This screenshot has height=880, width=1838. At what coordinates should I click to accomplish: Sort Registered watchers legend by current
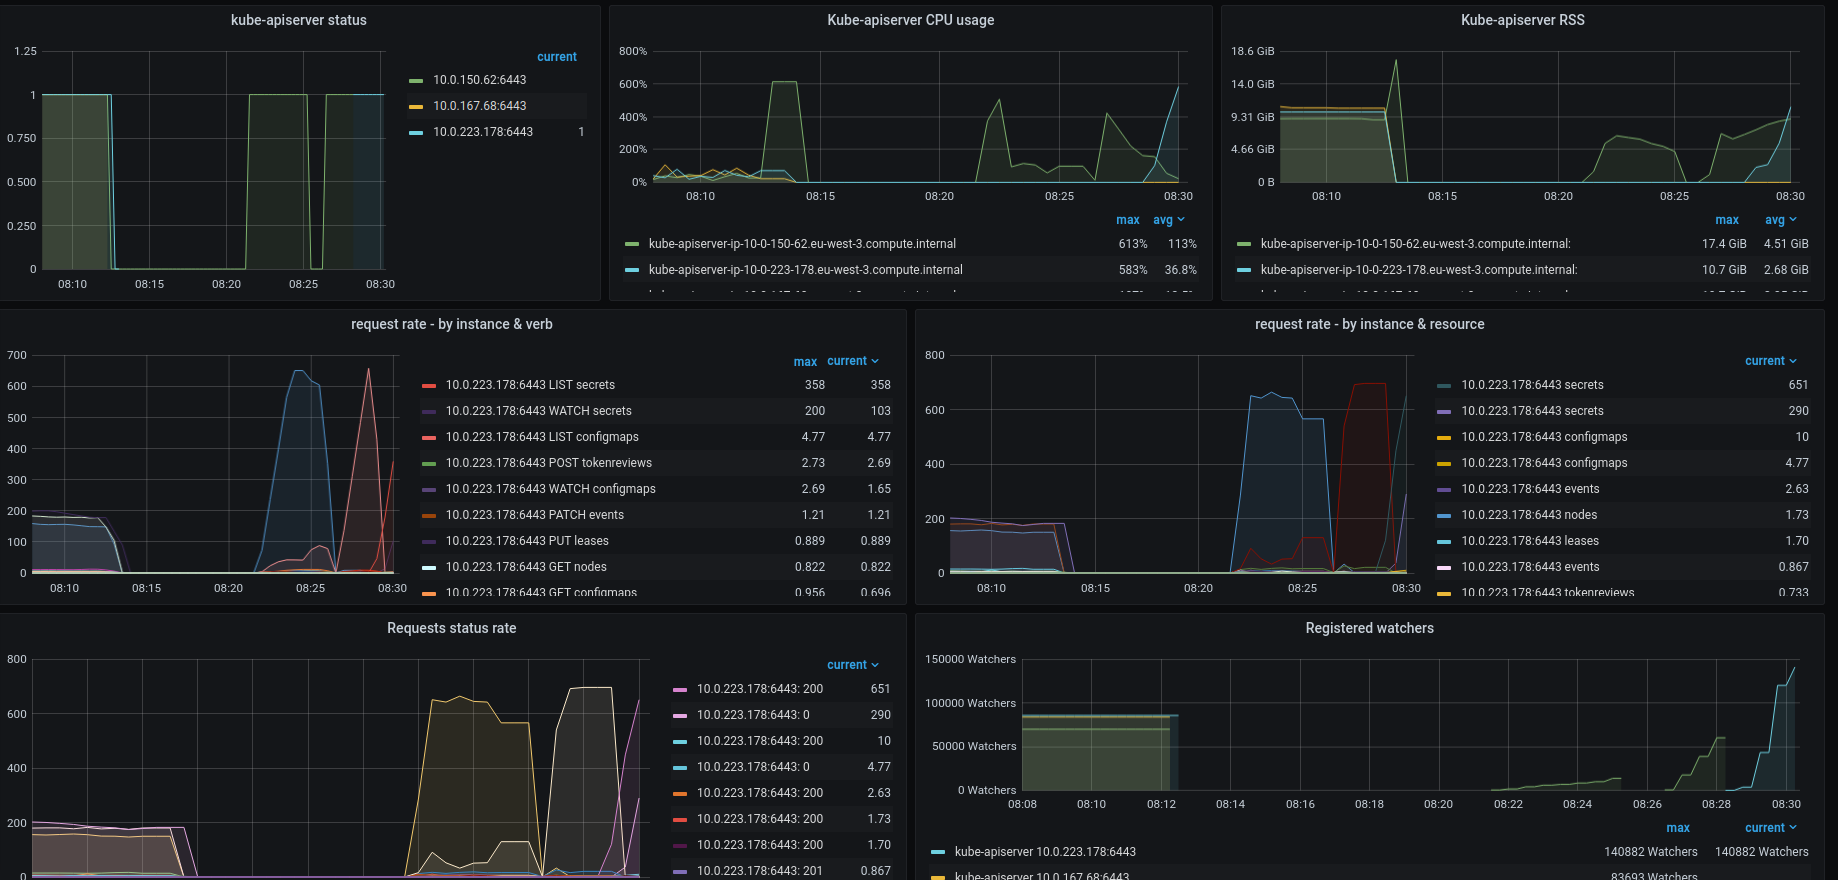pyautogui.click(x=1771, y=828)
